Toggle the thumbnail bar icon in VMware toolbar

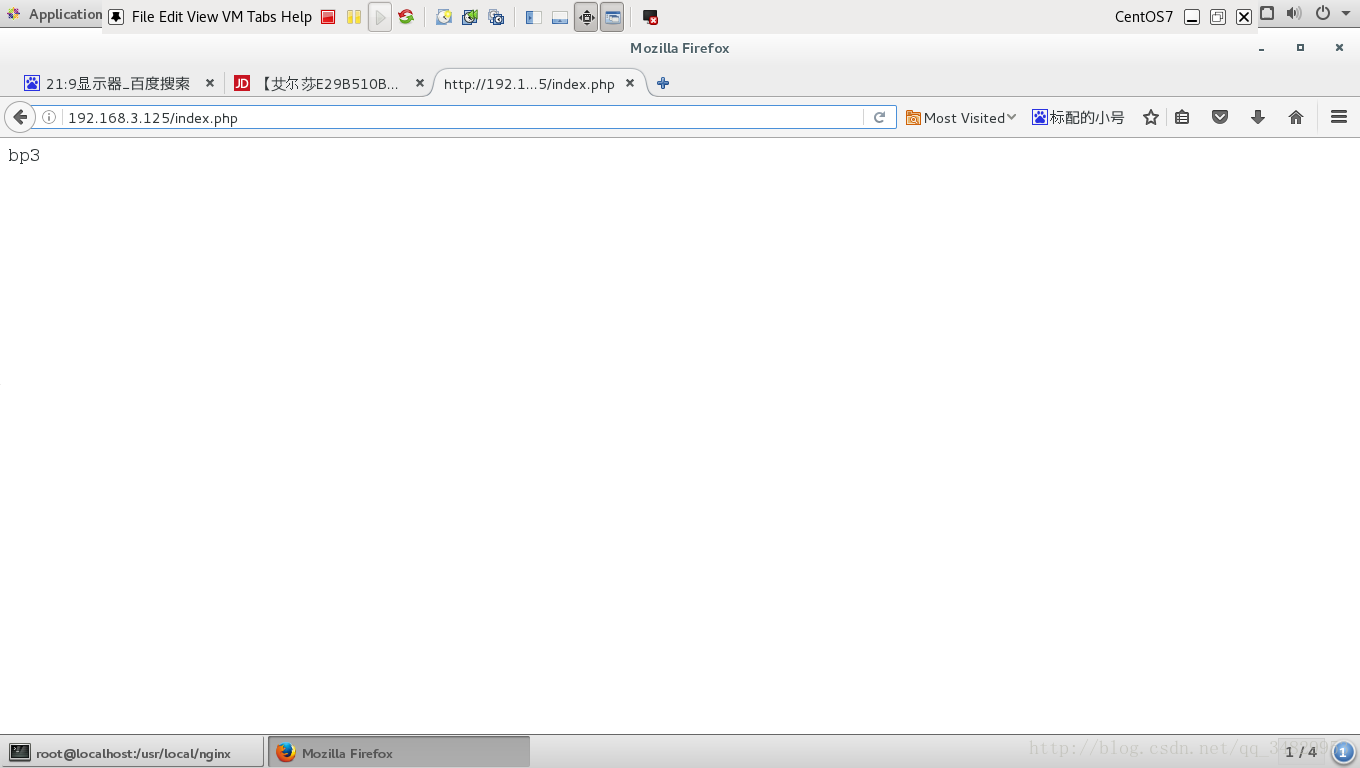(560, 17)
